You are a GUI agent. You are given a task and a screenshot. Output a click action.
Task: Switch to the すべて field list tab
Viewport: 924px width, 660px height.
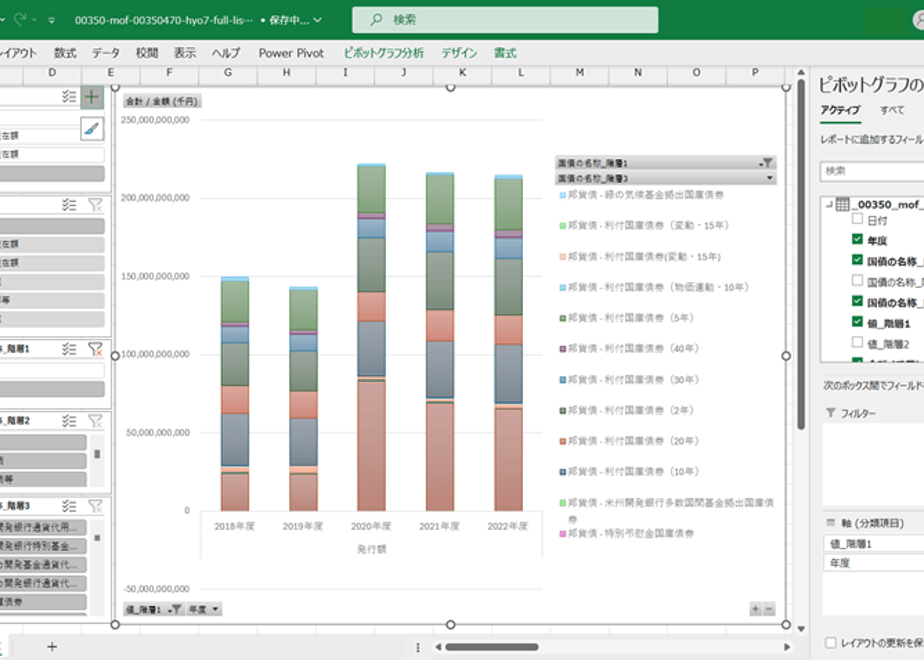892,110
